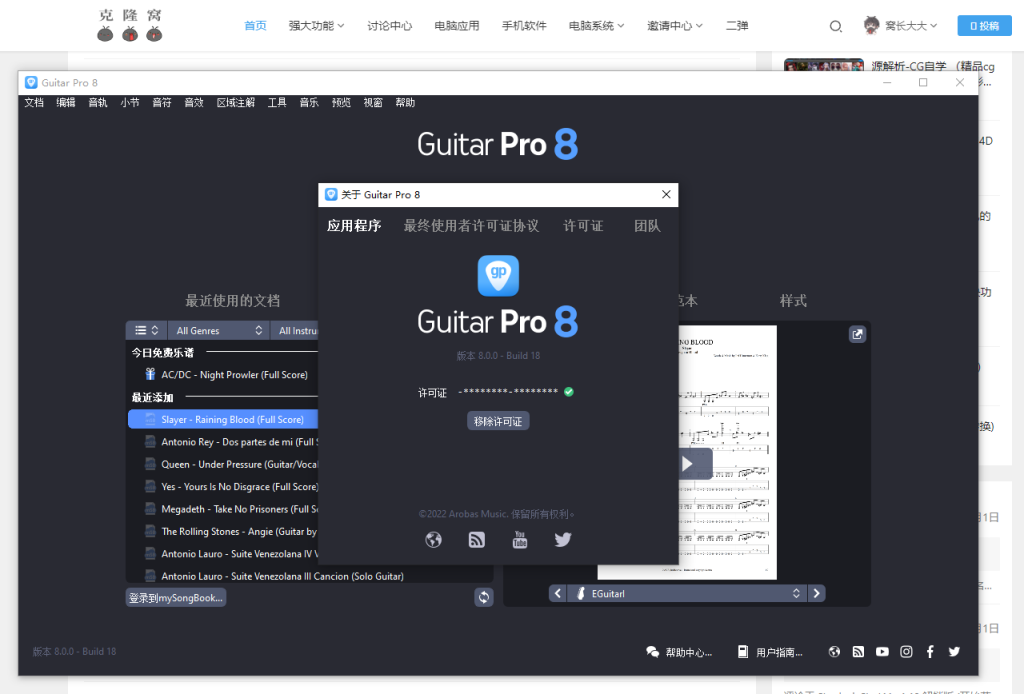The width and height of the screenshot is (1024, 694).
Task: Open the 音轨 menu
Action: point(98,103)
